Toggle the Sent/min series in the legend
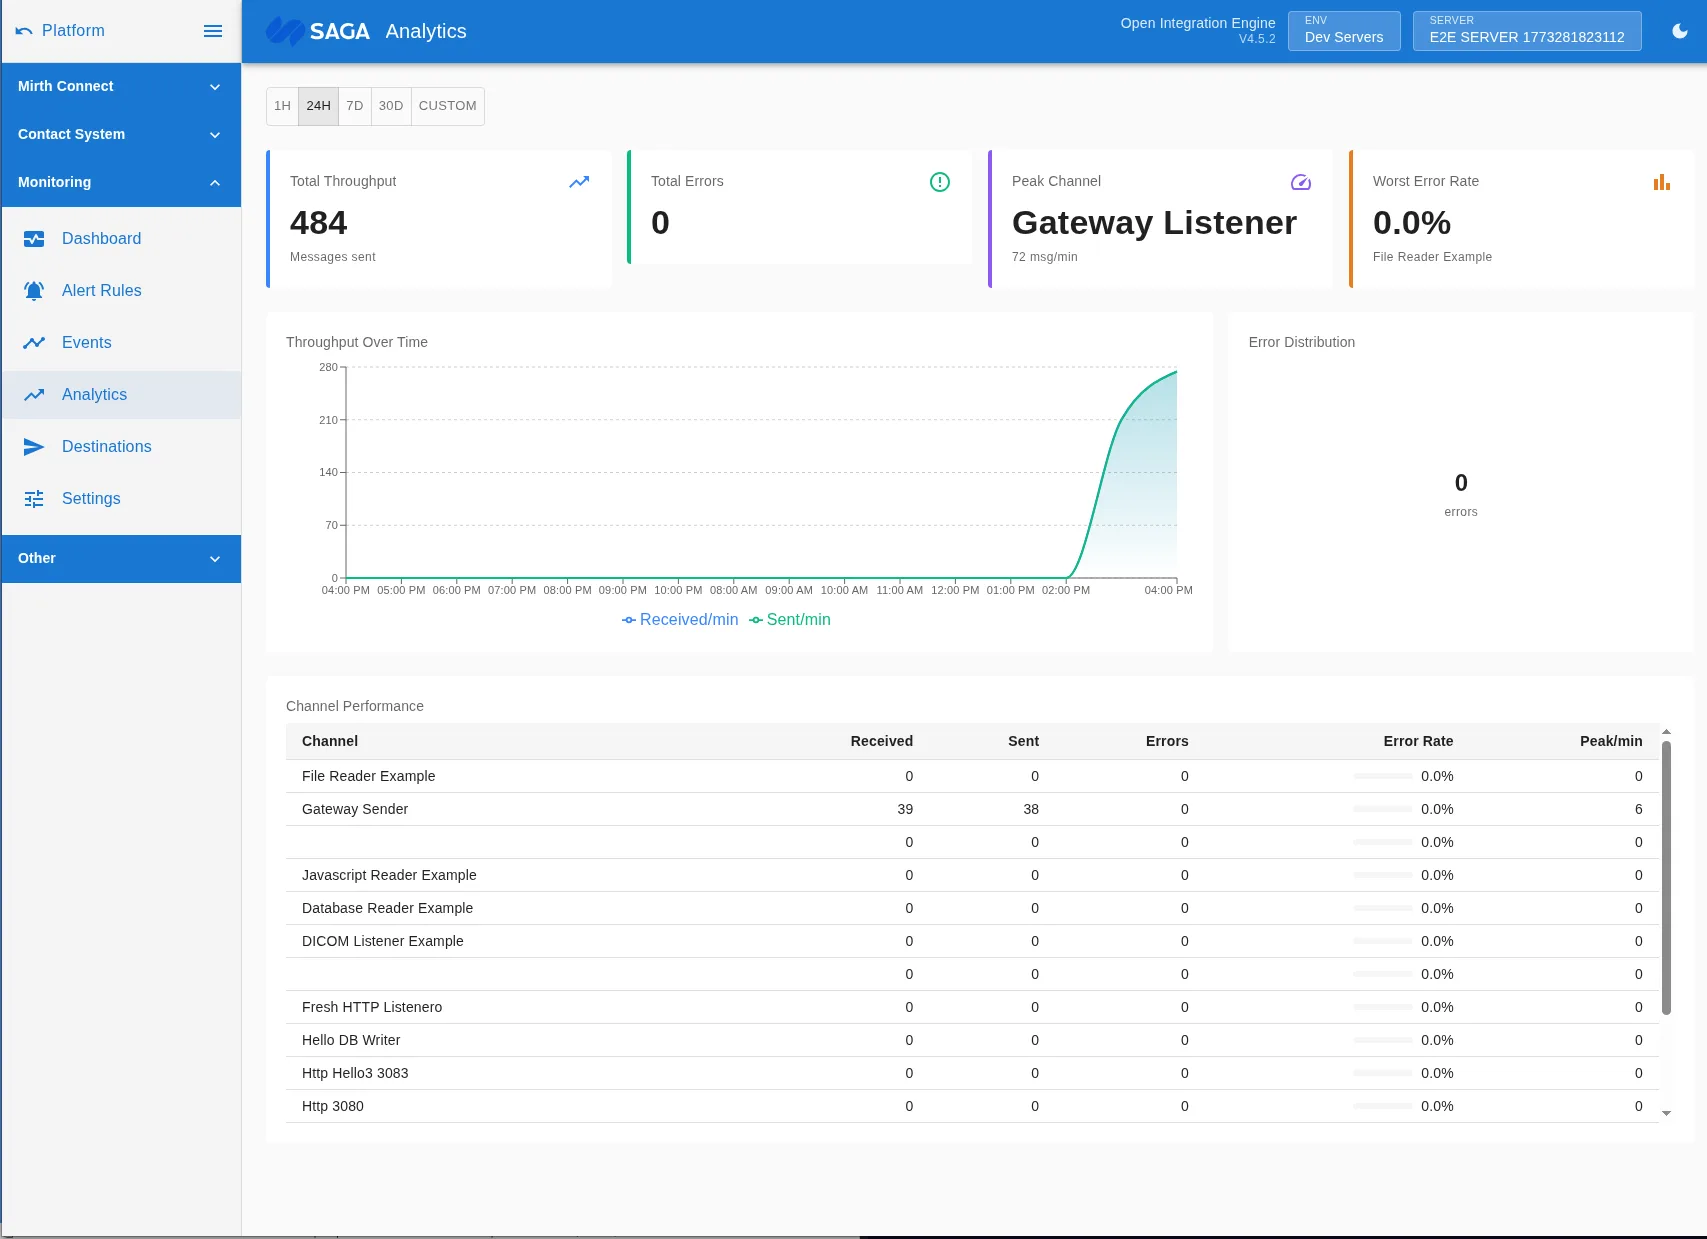This screenshot has height=1239, width=1707. coord(789,619)
